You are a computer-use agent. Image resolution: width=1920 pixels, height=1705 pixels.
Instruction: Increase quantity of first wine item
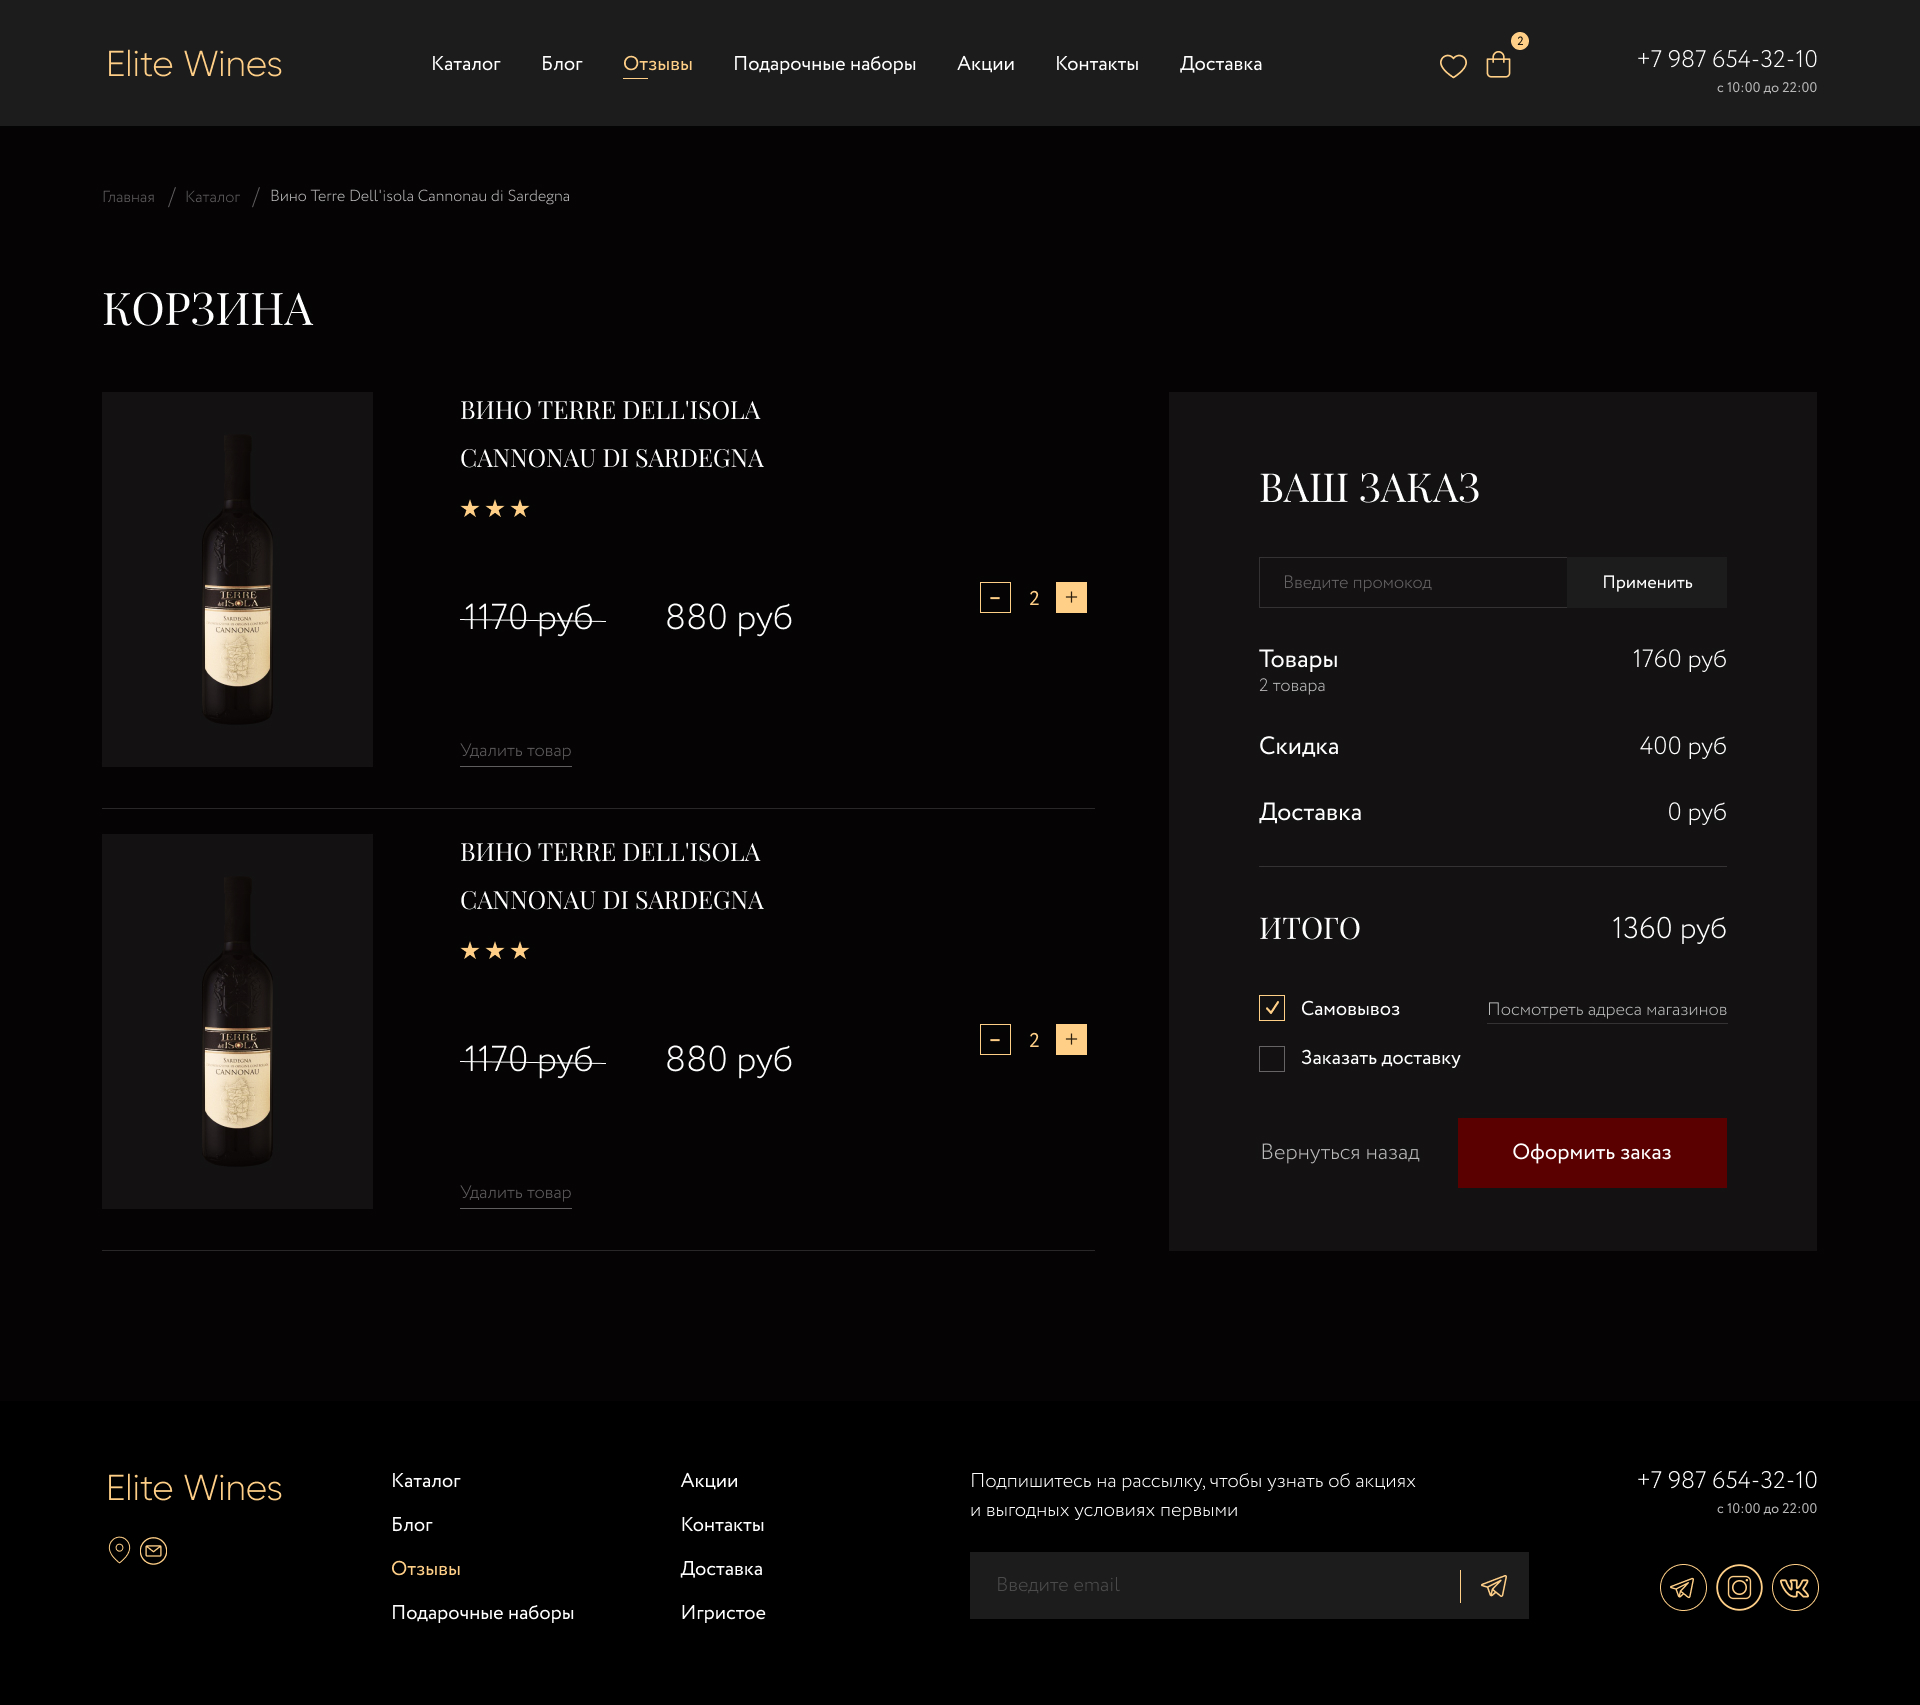click(x=1071, y=598)
